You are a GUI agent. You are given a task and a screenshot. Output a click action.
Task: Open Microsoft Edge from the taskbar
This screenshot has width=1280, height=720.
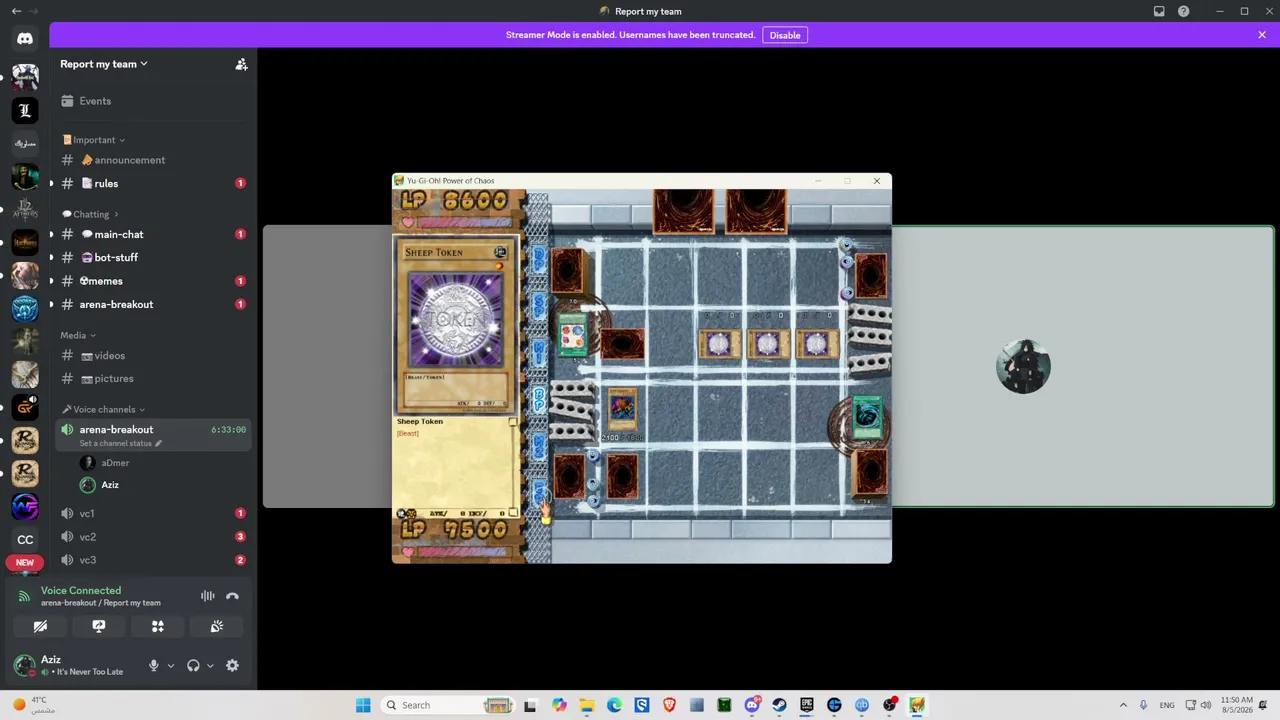point(614,705)
